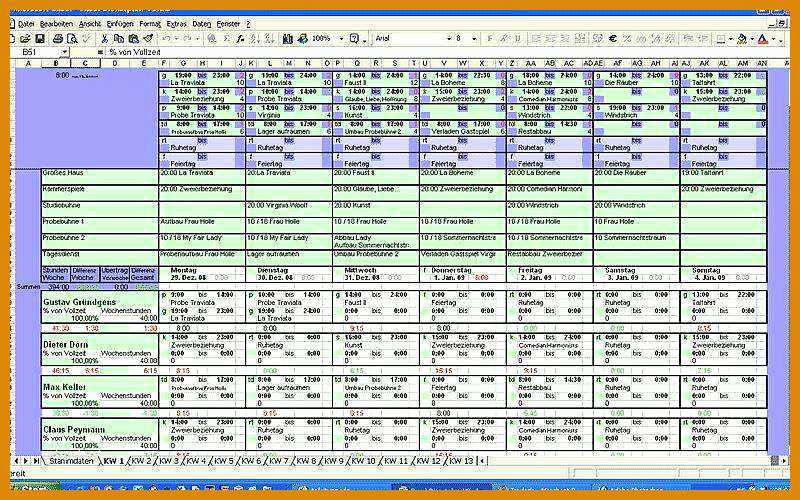
Task: Select the Tagesdienst row label
Action: coord(100,258)
